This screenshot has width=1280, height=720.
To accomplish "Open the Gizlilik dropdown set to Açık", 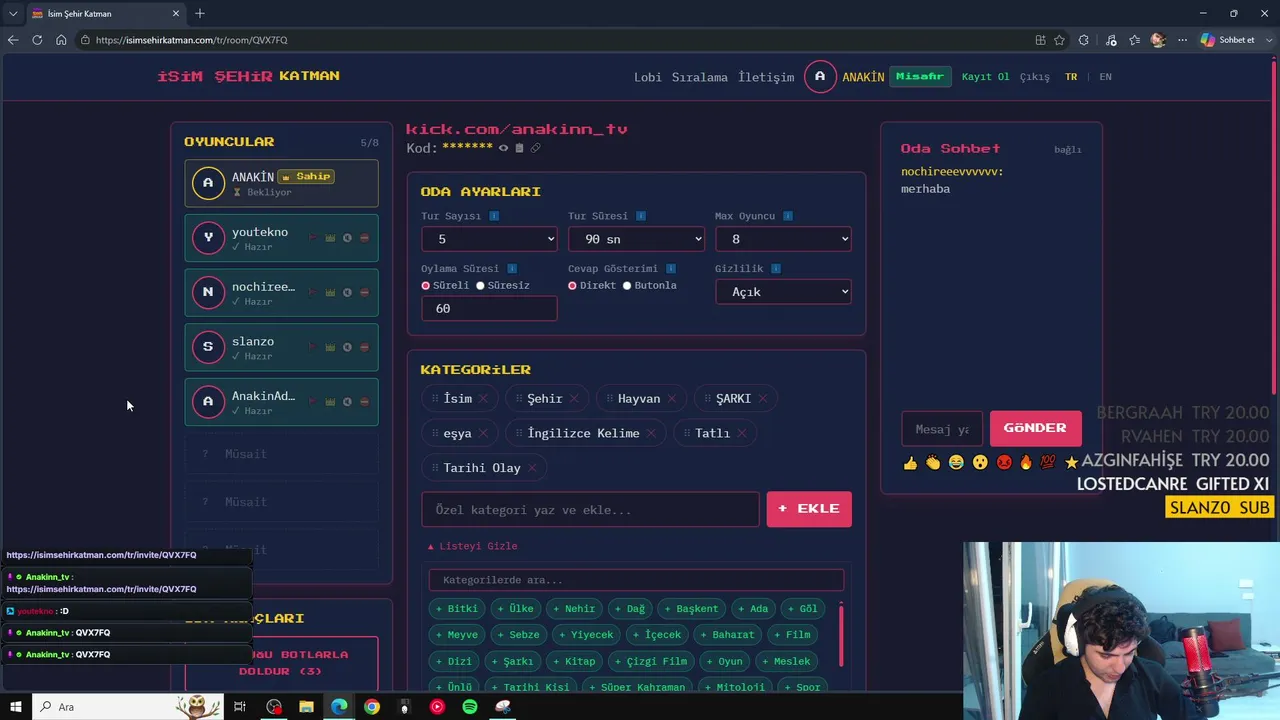I will pos(783,292).
